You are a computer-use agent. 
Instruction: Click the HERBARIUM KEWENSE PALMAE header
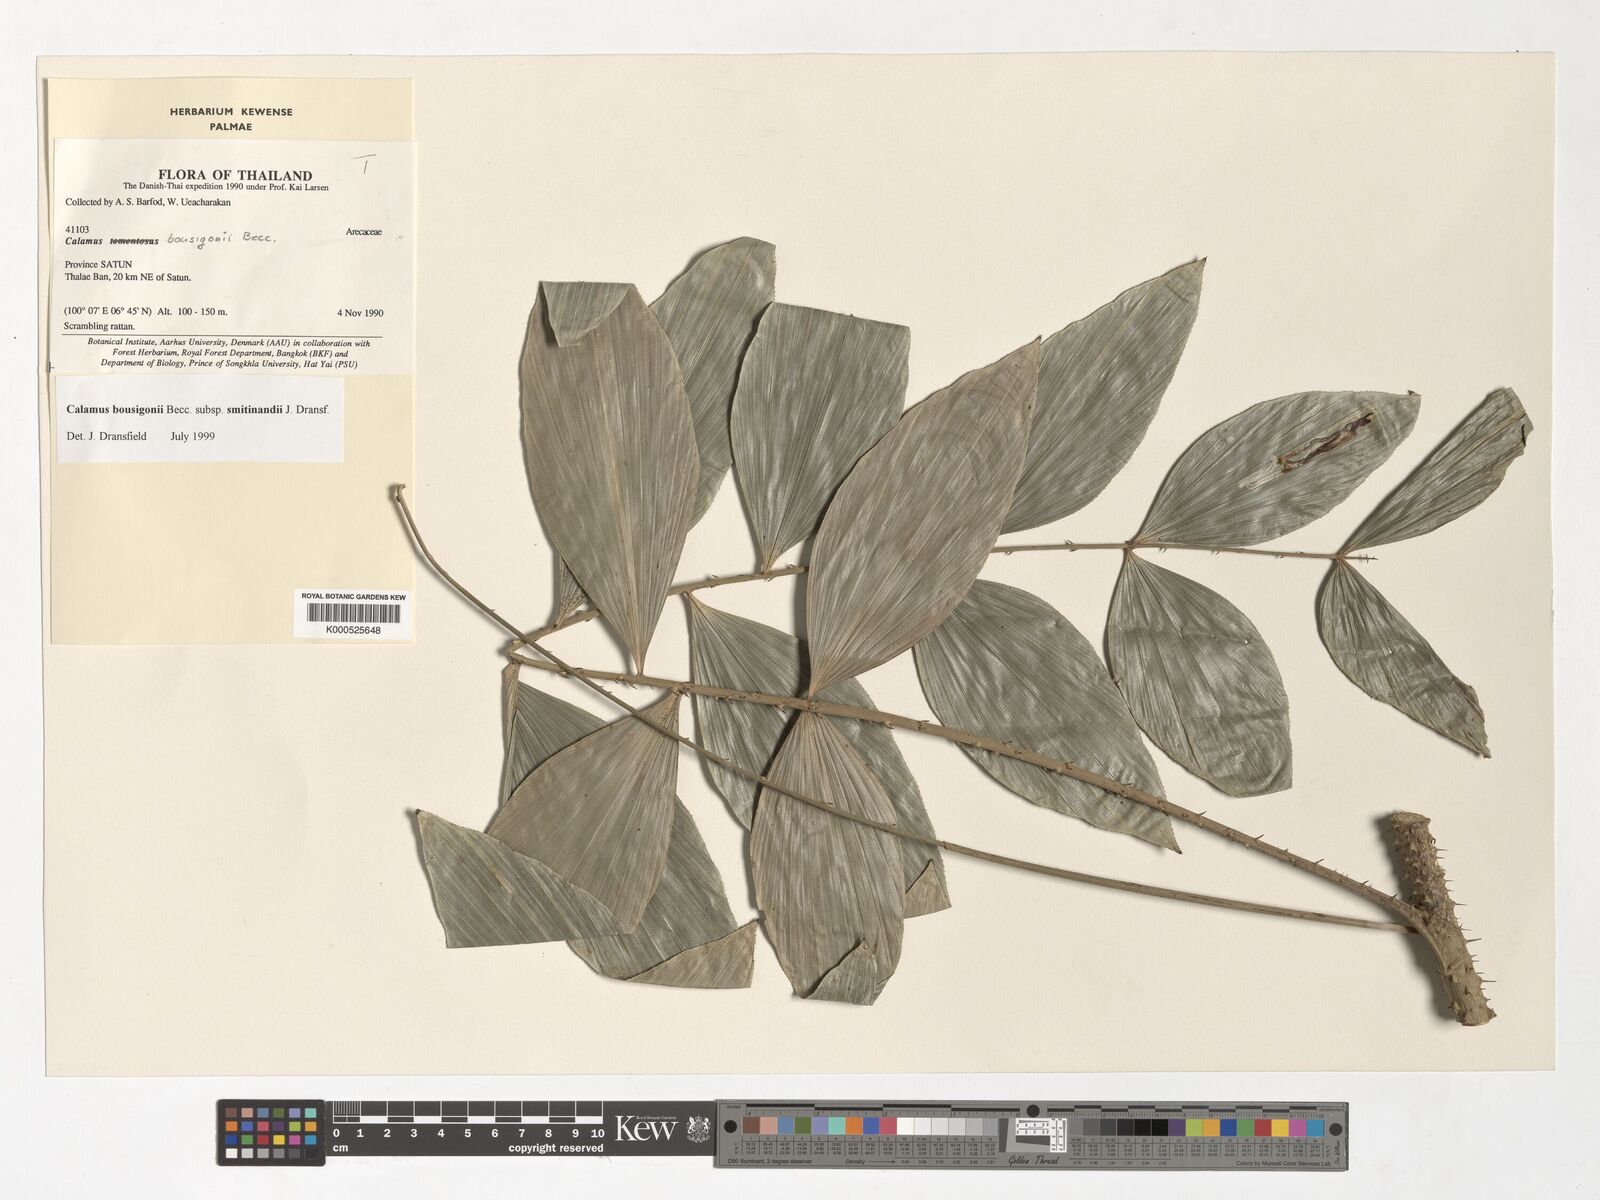coord(231,119)
